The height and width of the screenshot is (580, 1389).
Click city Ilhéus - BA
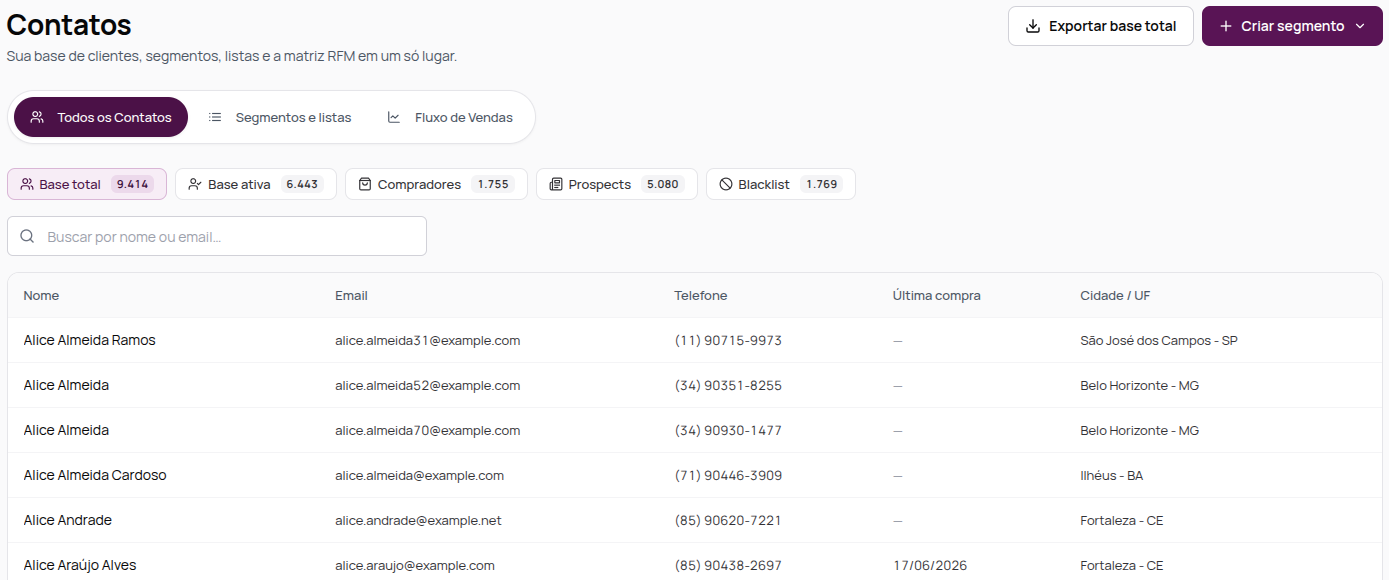(x=1111, y=475)
